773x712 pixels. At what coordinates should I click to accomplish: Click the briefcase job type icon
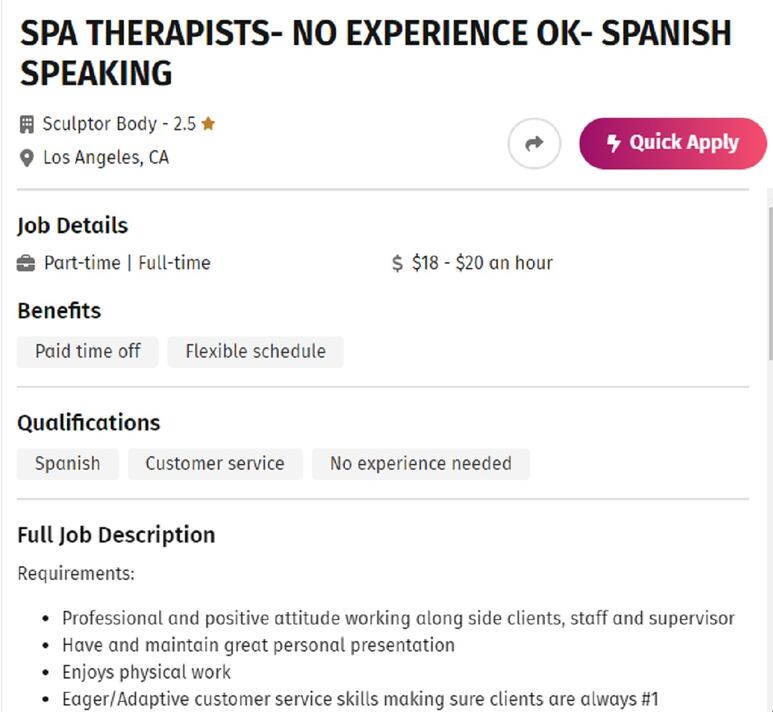point(26,263)
